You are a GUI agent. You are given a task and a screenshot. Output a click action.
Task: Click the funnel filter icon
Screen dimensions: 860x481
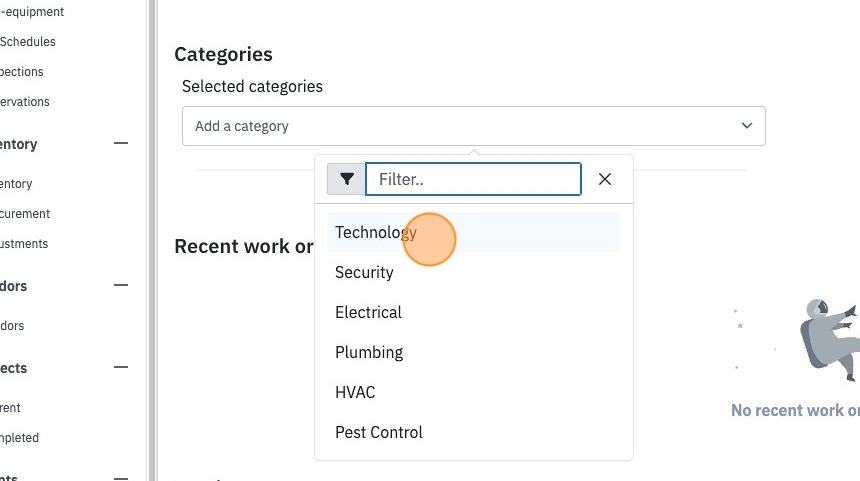346,179
